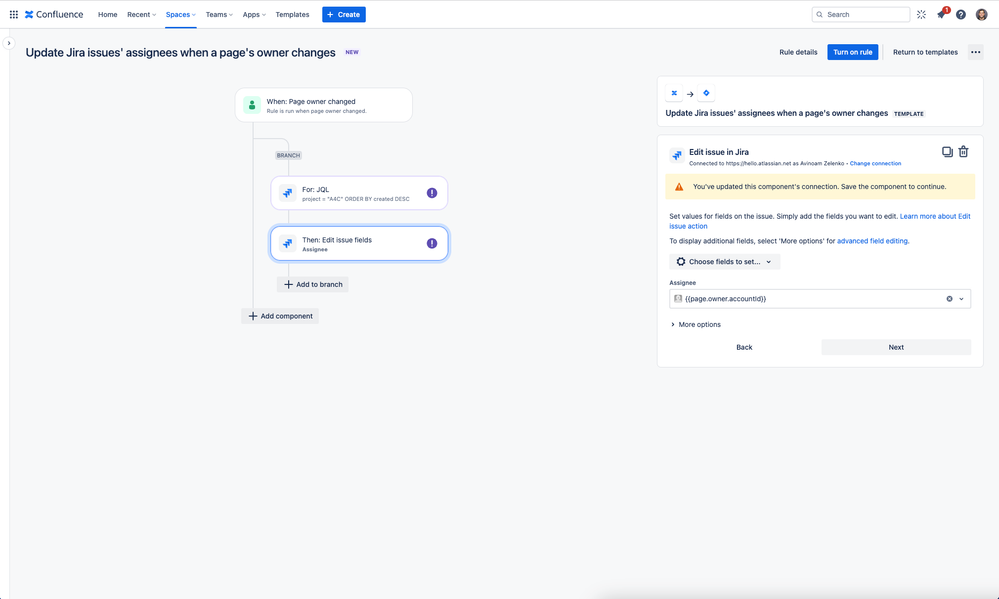
Task: Click the orange warning triangle in banner
Action: click(x=679, y=187)
